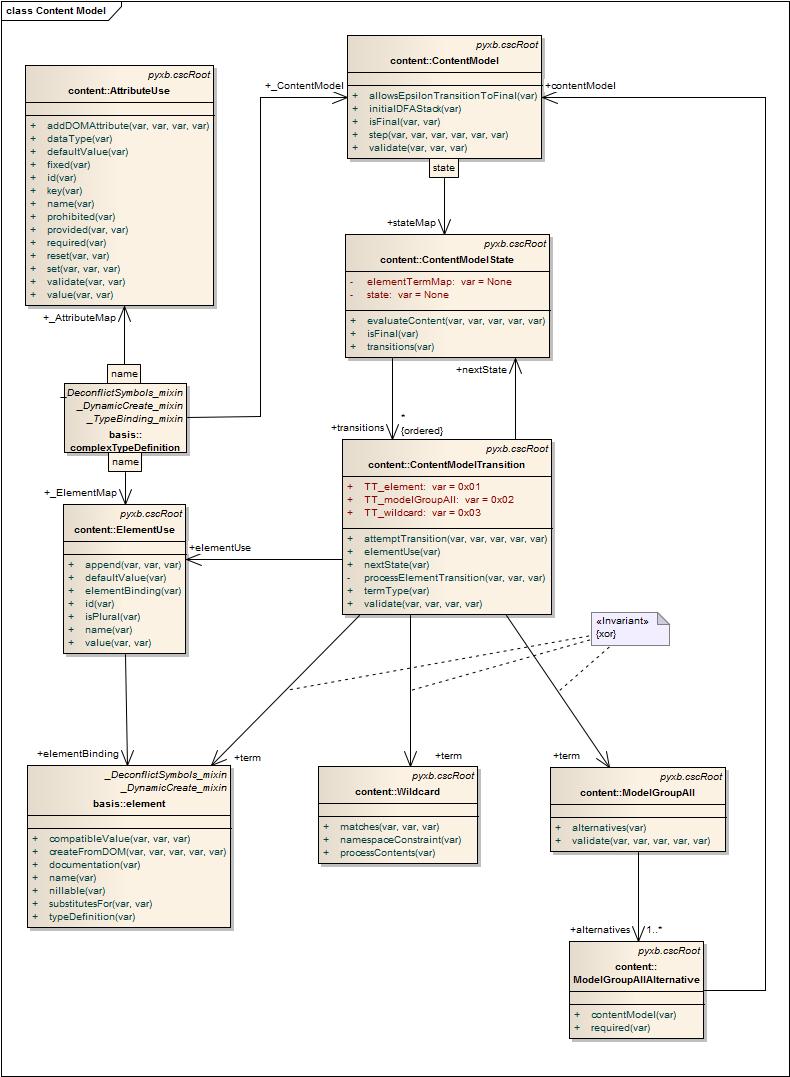Screen dimensions: 790x1077
Task: Click the +stateMap role label
Action: coord(411,223)
